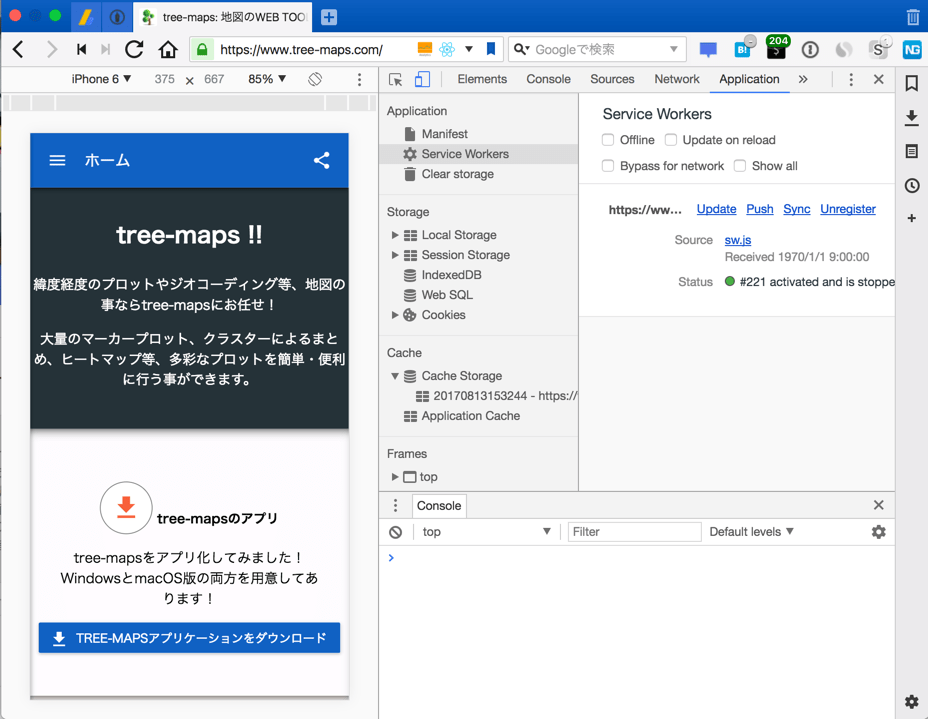
Task: Click the extension with 204 badge
Action: [x=776, y=47]
